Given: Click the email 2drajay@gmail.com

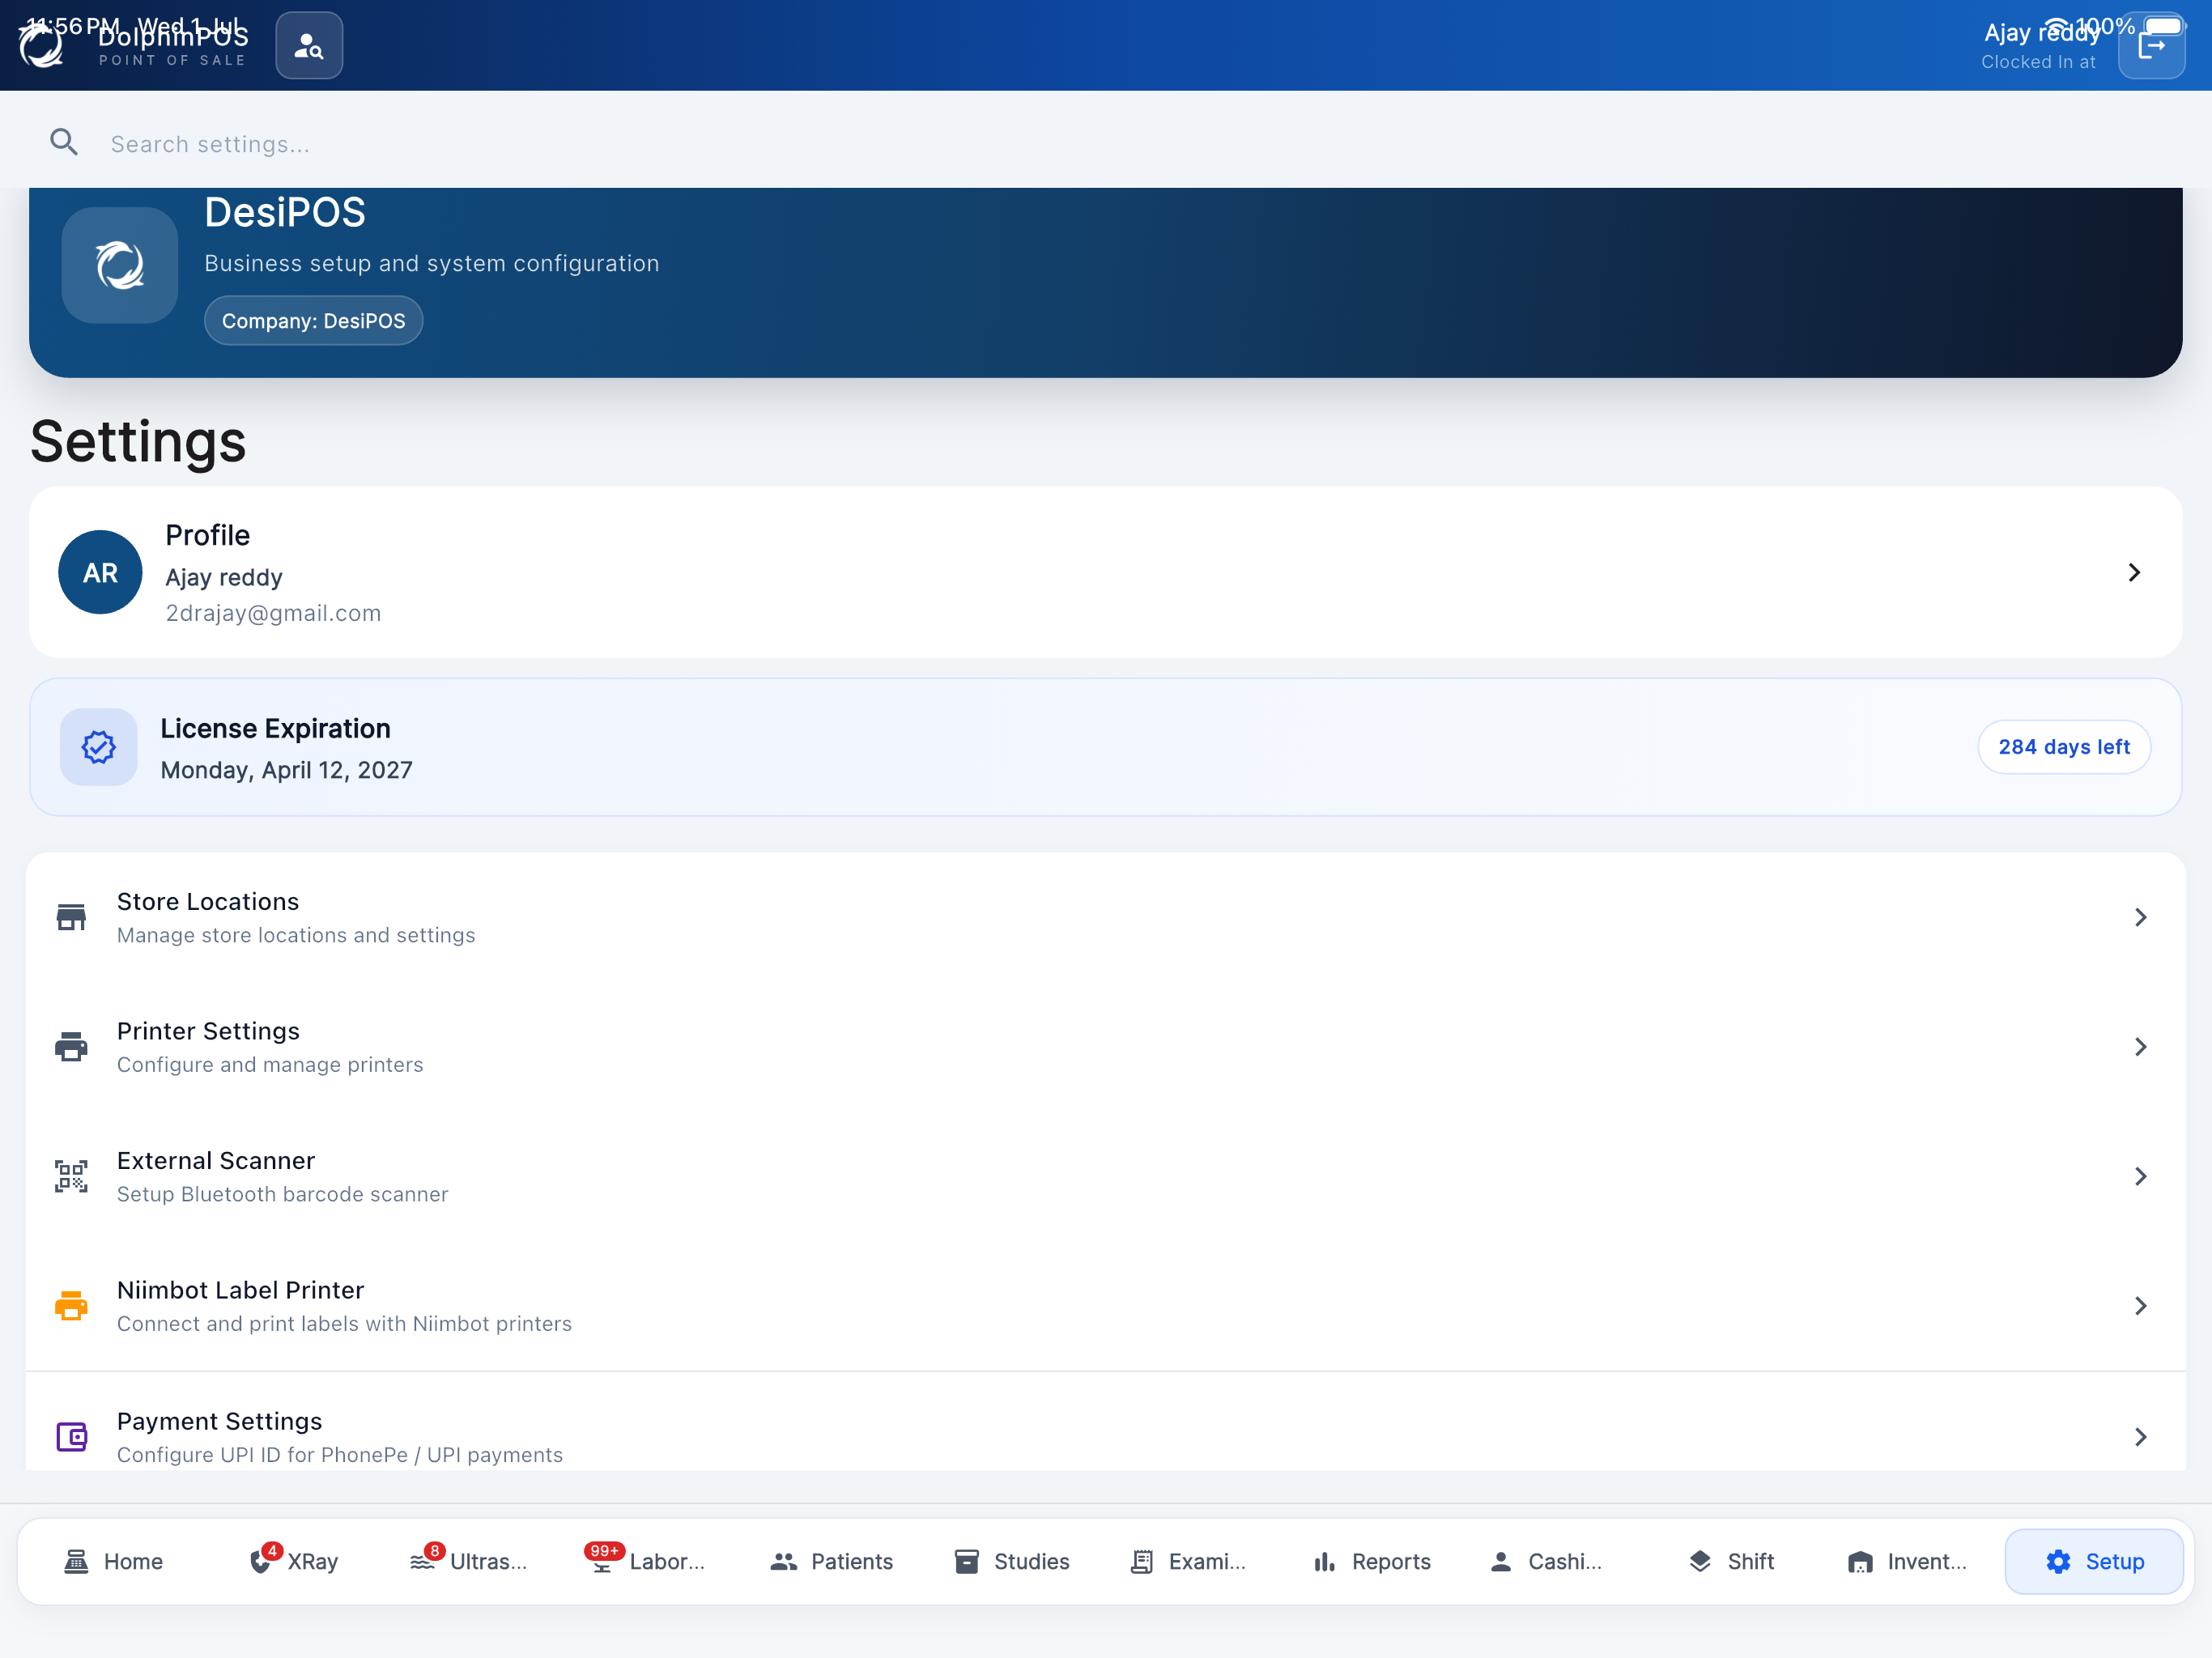Looking at the screenshot, I should tap(273, 613).
